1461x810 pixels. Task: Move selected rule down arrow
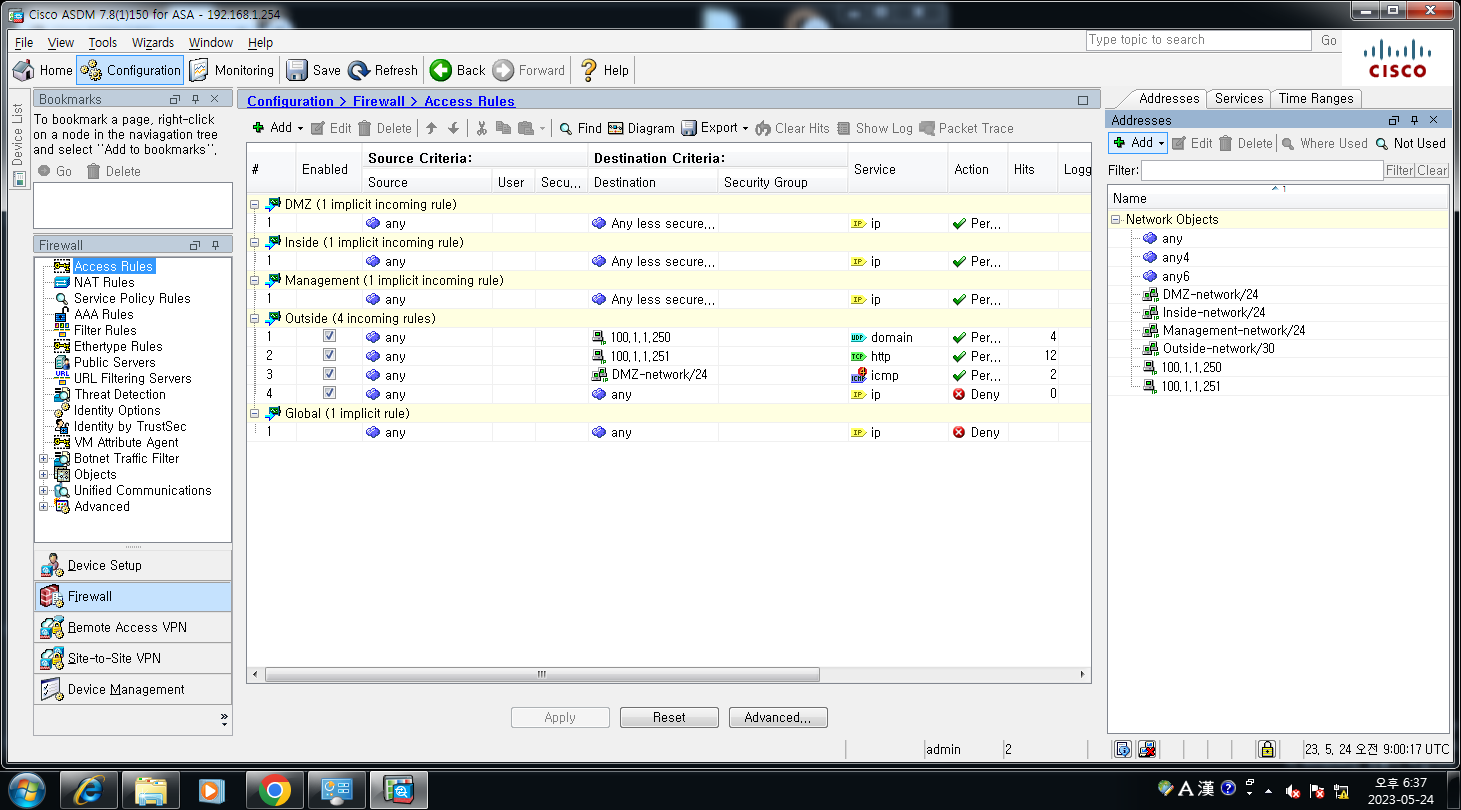453,128
